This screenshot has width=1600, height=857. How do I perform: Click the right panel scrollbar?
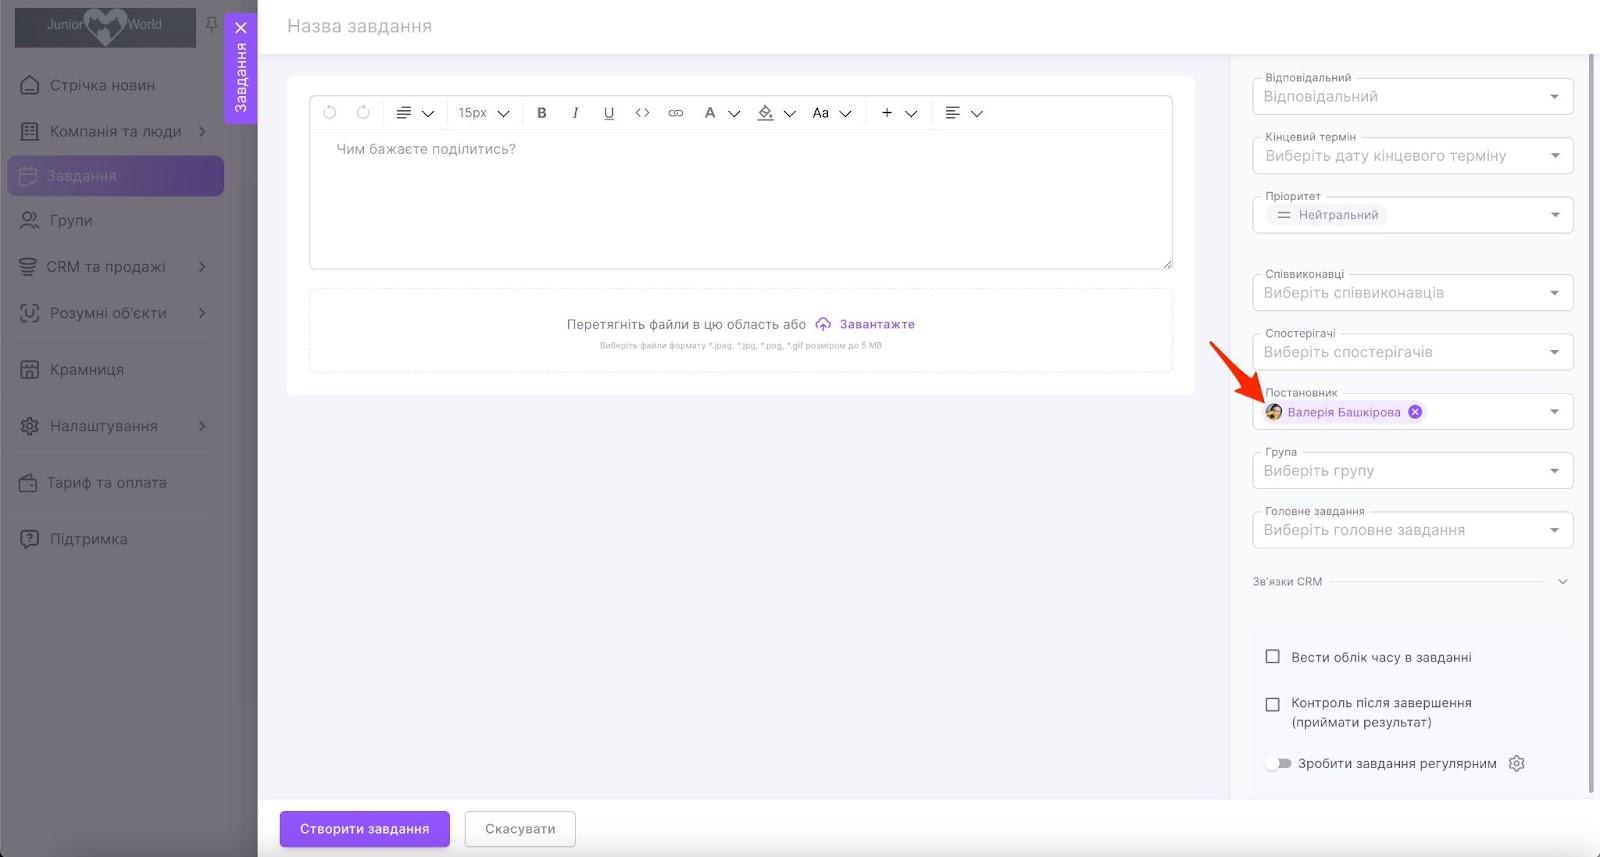pyautogui.click(x=1590, y=422)
